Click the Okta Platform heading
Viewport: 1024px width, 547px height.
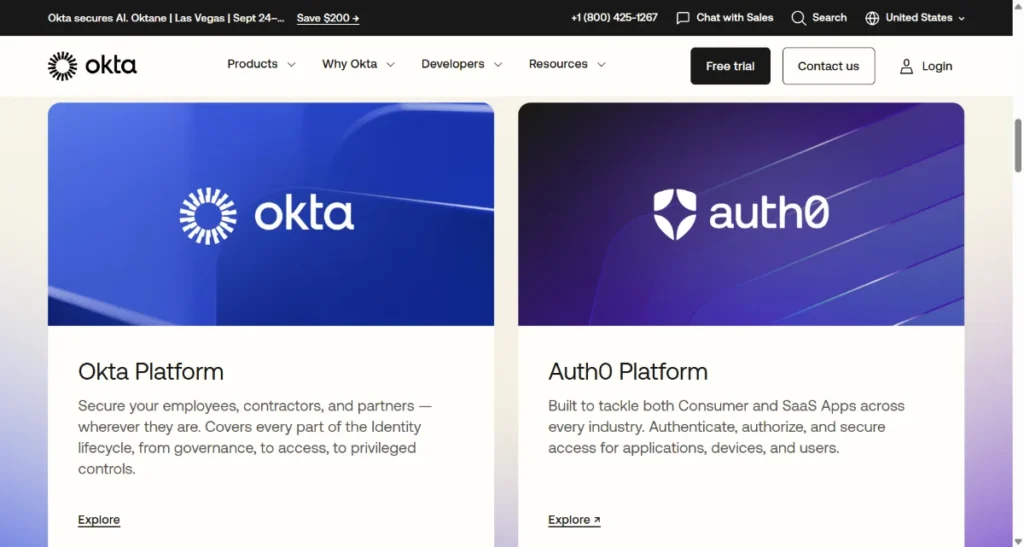pyautogui.click(x=151, y=371)
